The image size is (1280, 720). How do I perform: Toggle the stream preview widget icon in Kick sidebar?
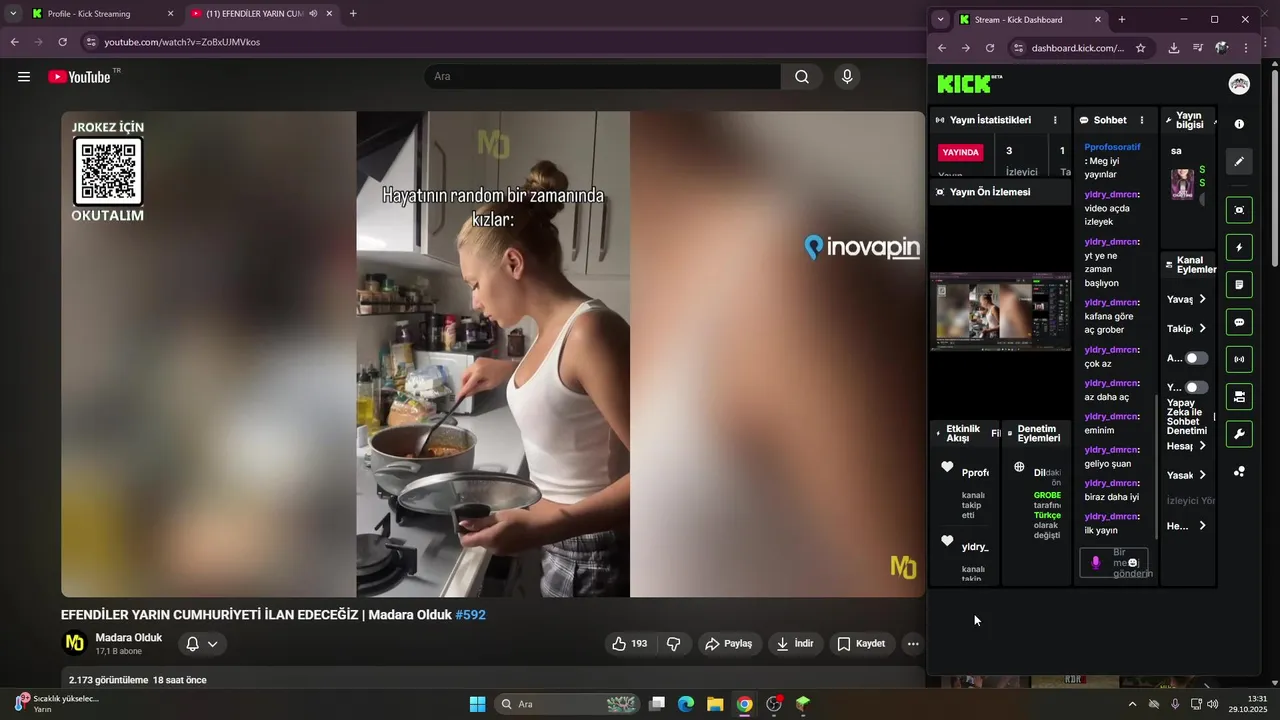click(1239, 210)
